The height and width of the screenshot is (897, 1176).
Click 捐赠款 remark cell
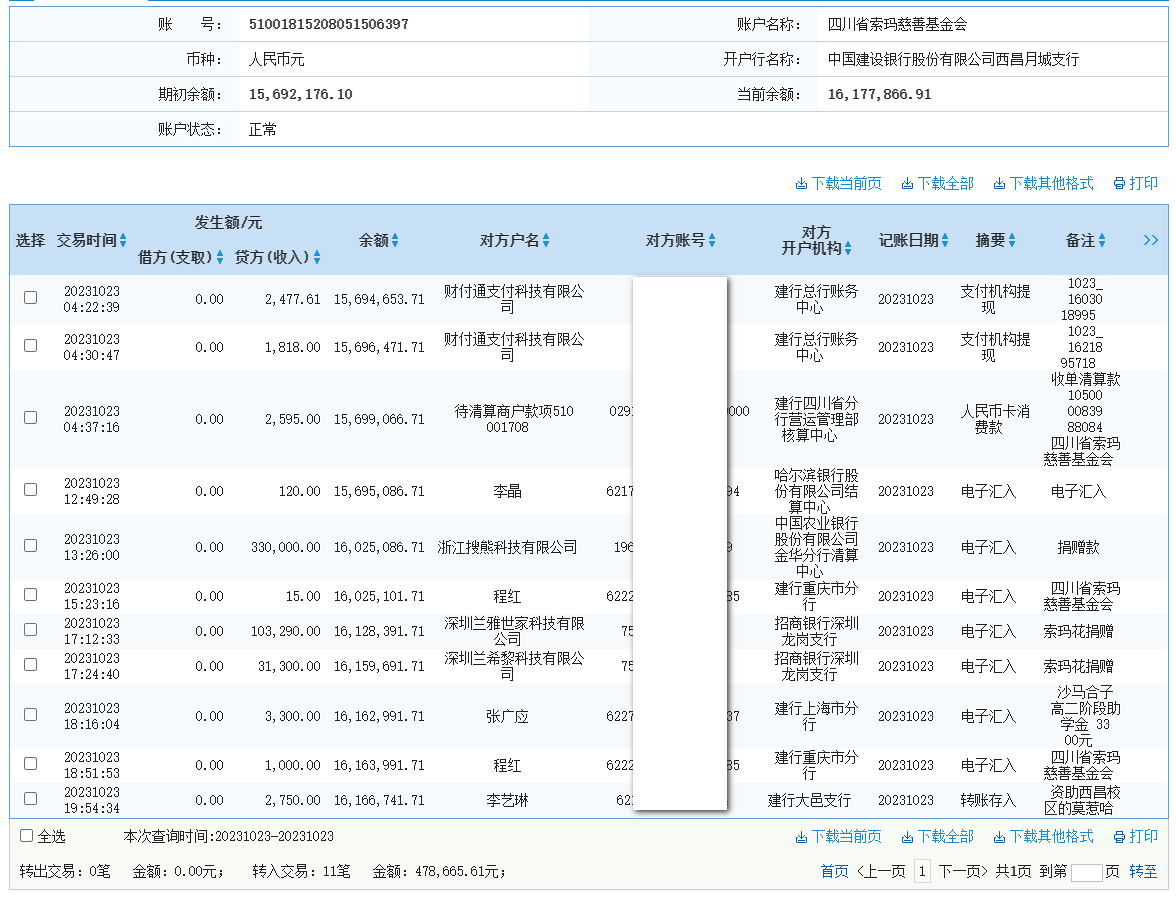click(x=1078, y=548)
